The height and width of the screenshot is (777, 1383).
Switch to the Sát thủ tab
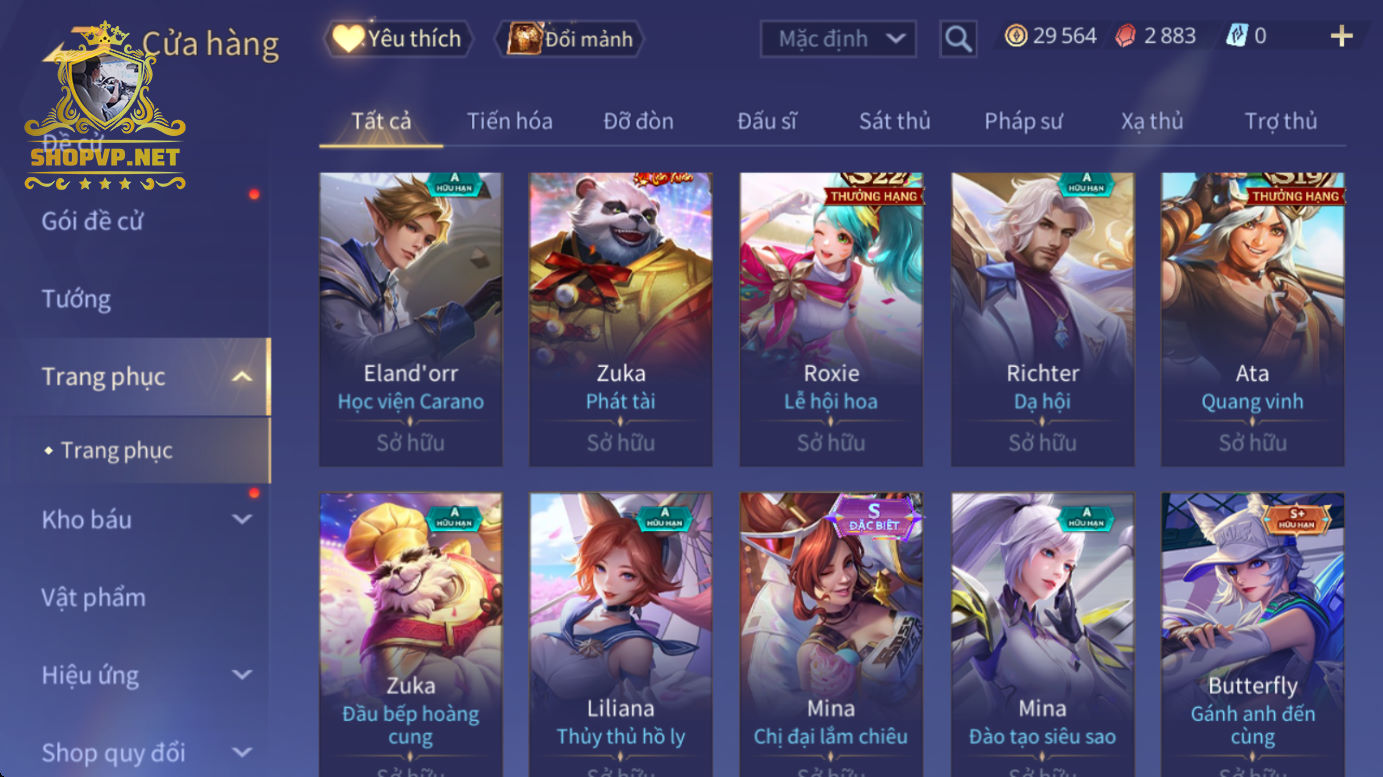(895, 121)
